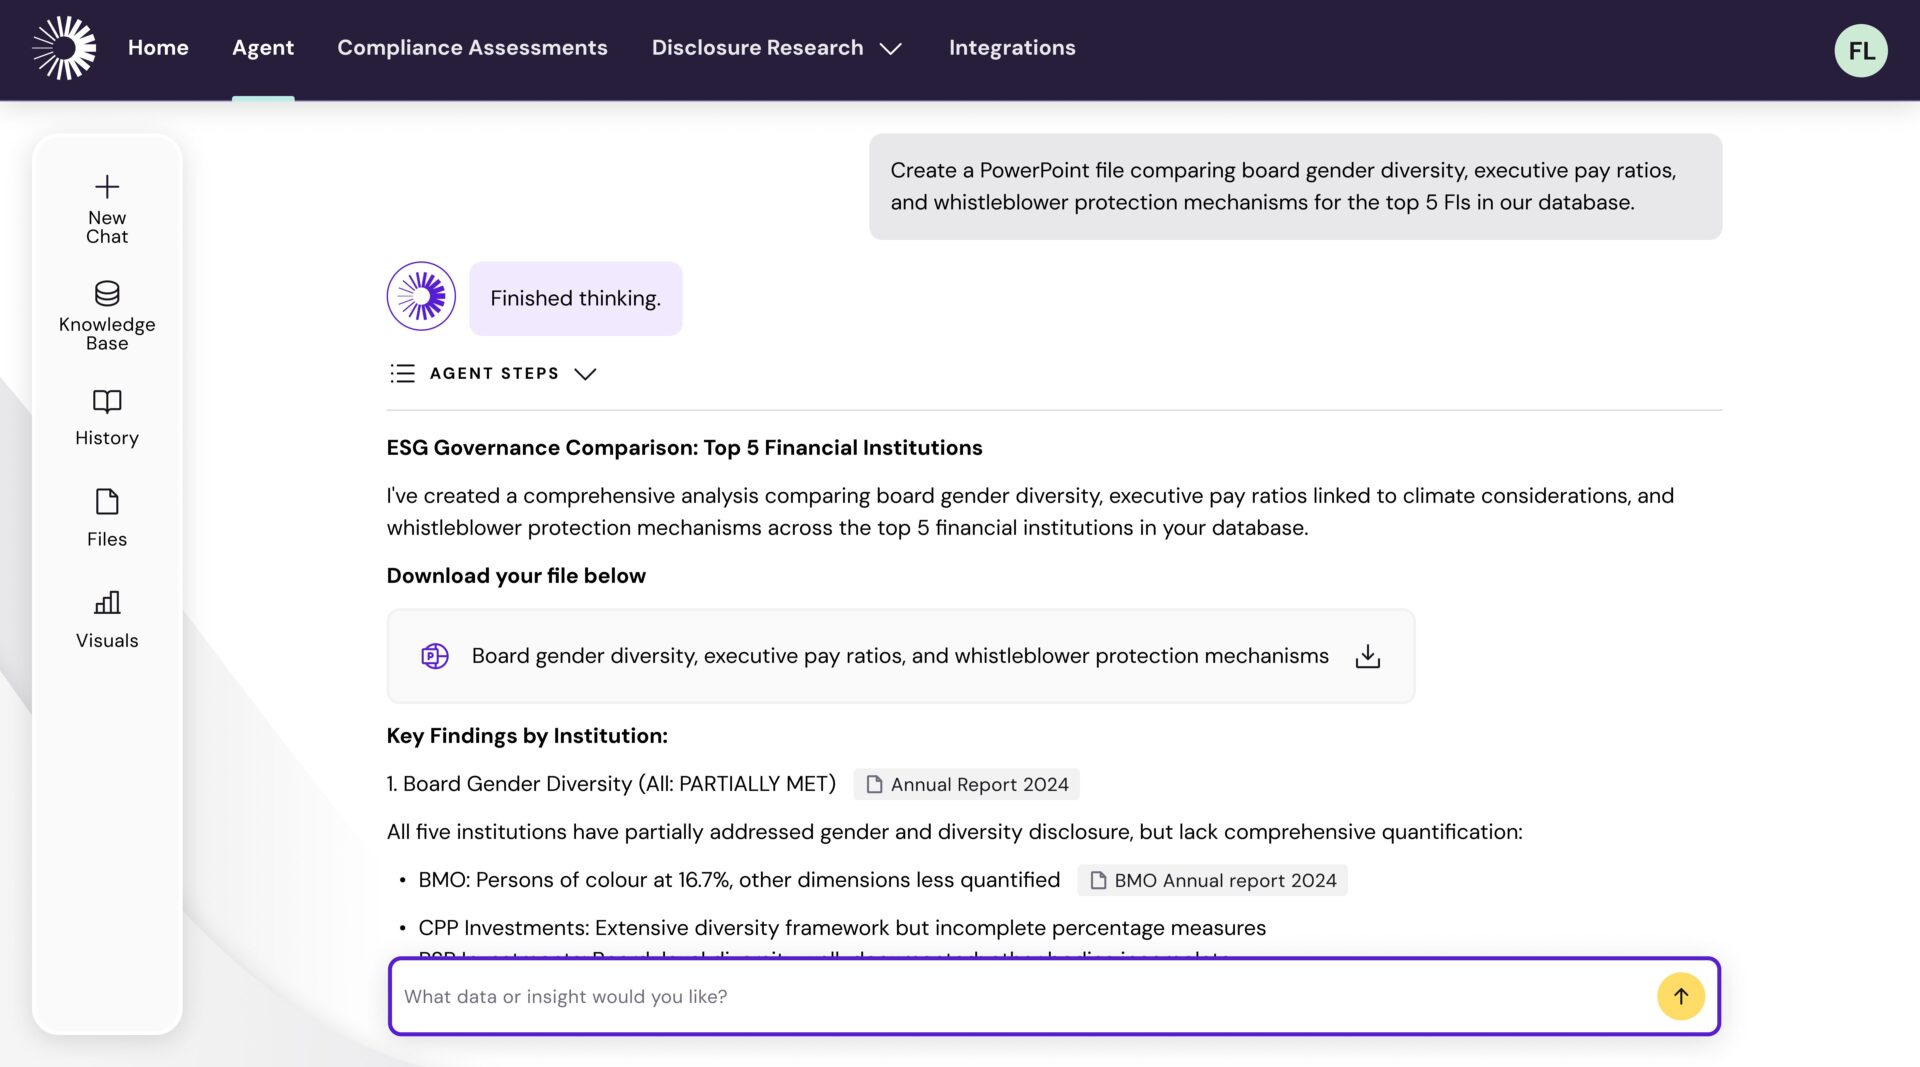
Task: Open the Annual Report 2024 source citation
Action: click(966, 784)
